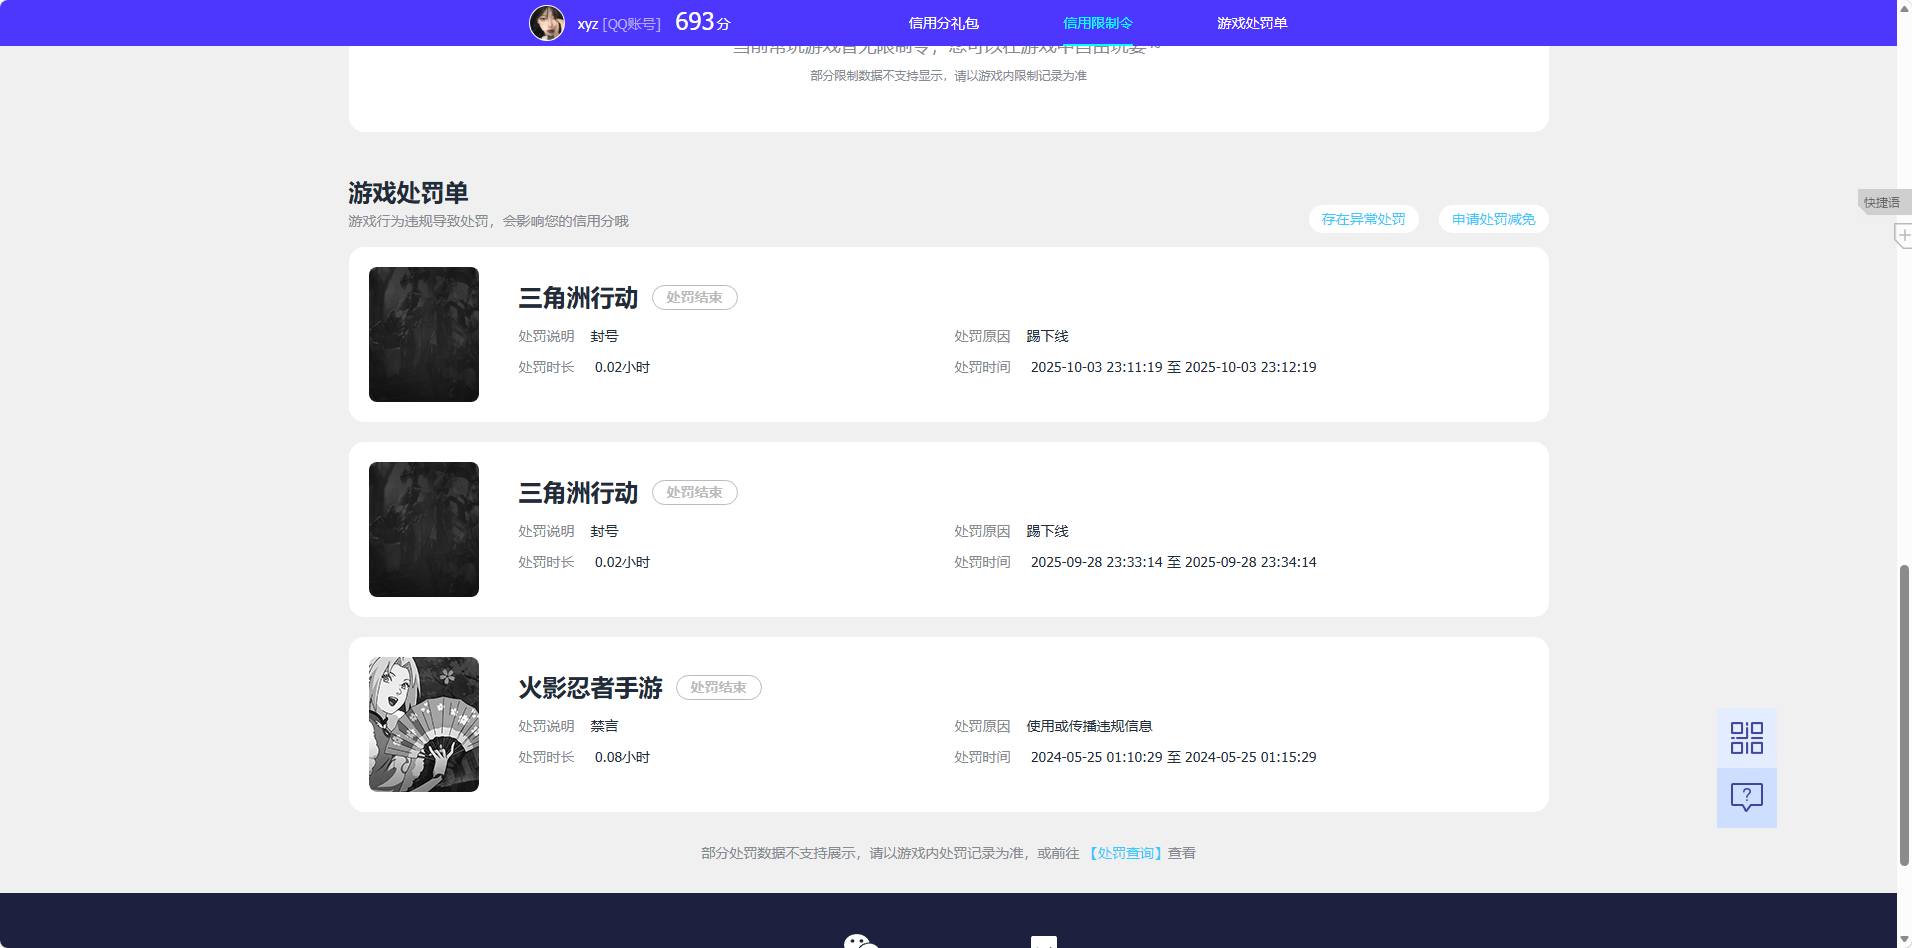Click the xyz account name

587,24
